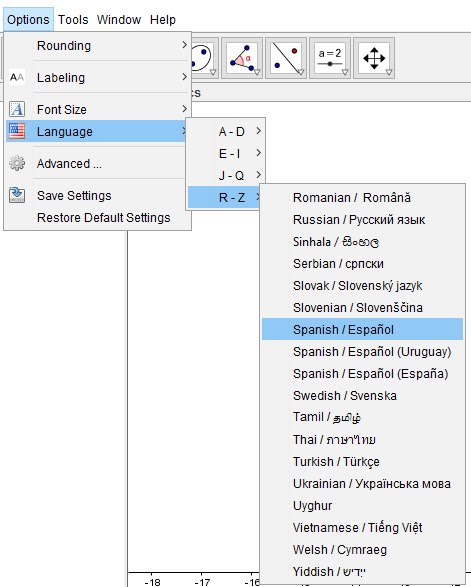Choose Russian language option

(362, 219)
